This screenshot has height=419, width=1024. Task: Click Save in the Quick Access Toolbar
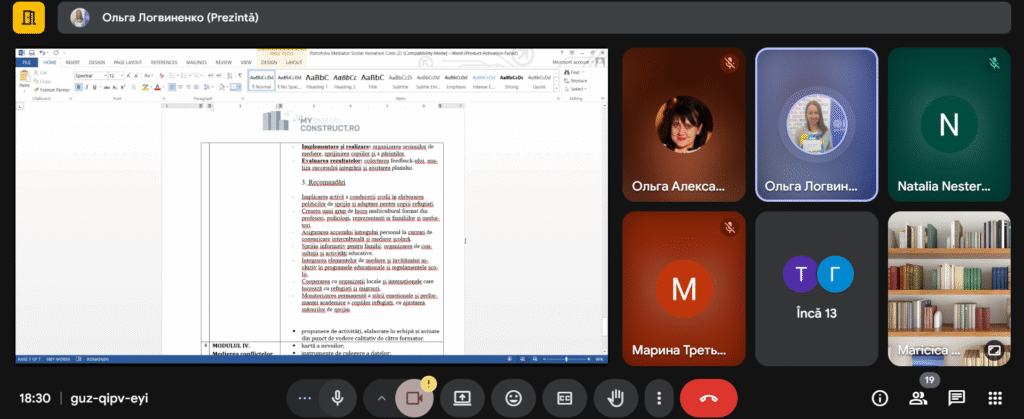tap(31, 52)
